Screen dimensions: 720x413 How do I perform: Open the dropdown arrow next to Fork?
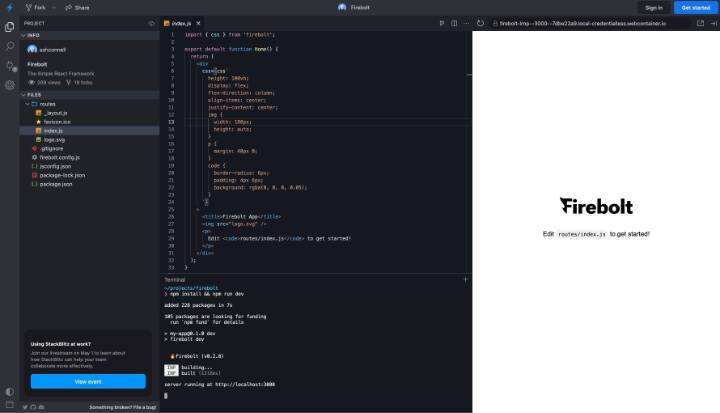click(54, 7)
